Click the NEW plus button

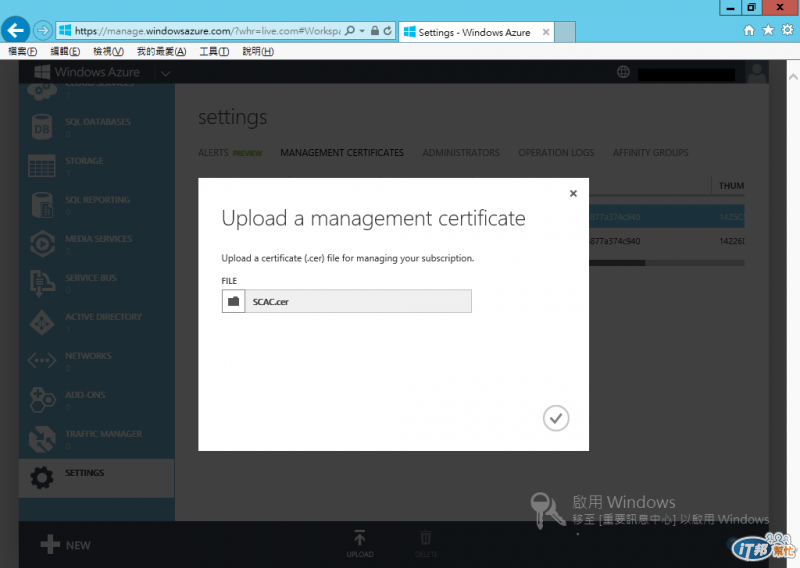coord(66,545)
